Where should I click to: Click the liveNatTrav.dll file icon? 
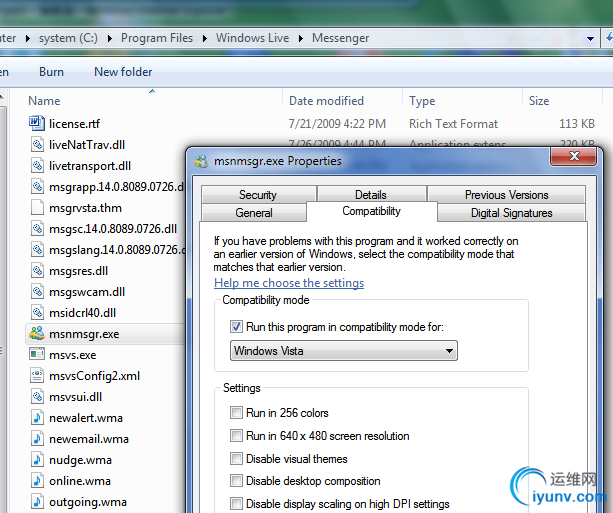coord(37,144)
